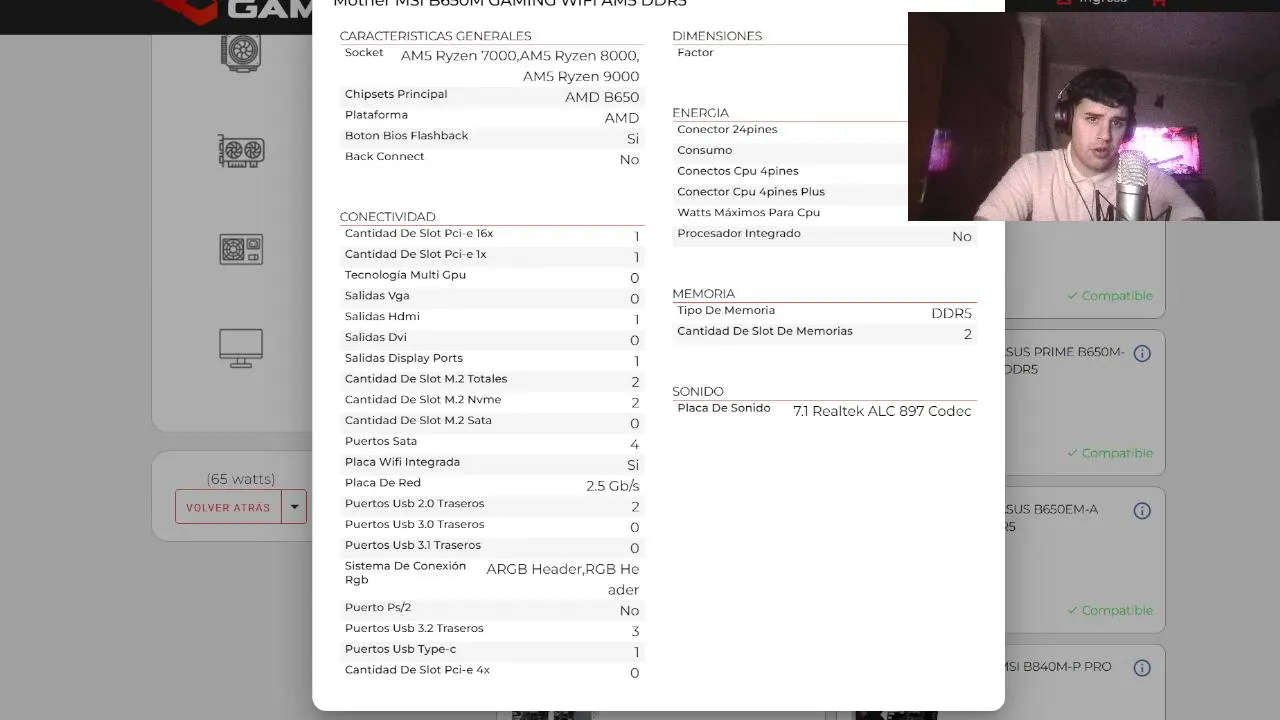Open info icon on ASUS PRIME B650M card

(x=1142, y=353)
